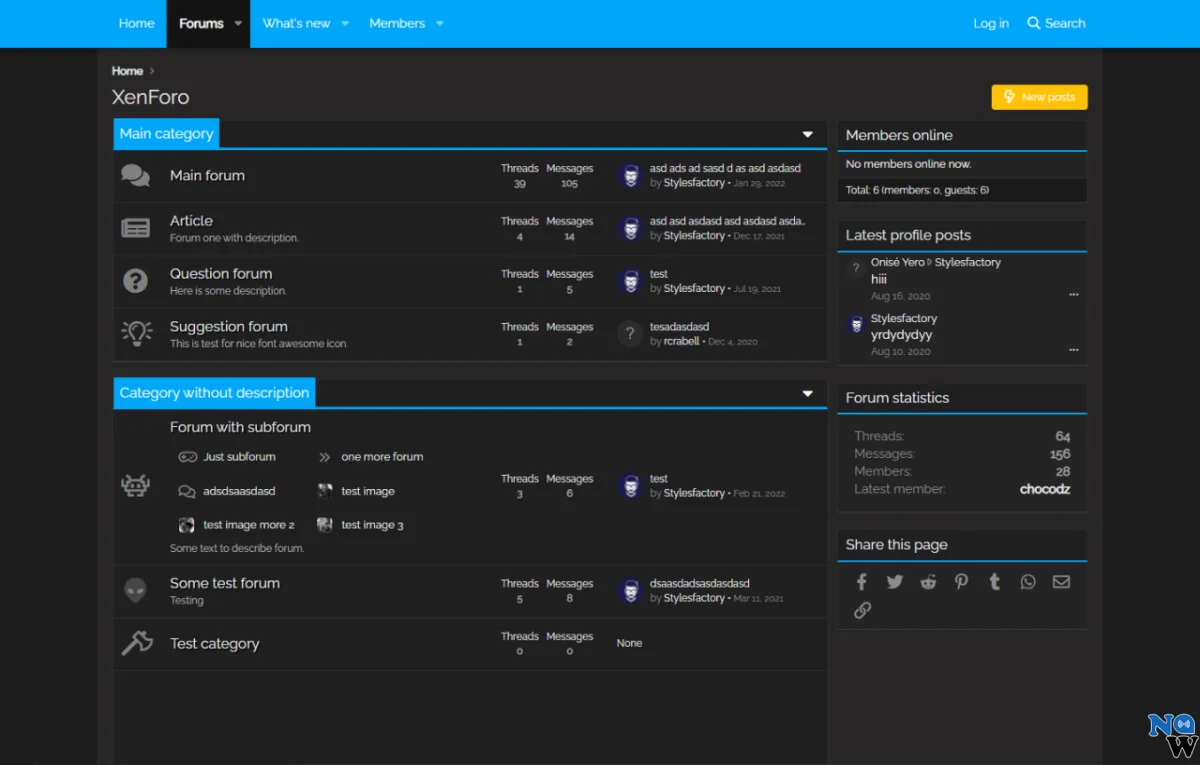Click the yellow New posts button
Viewport: 1200px width, 765px height.
[1039, 97]
